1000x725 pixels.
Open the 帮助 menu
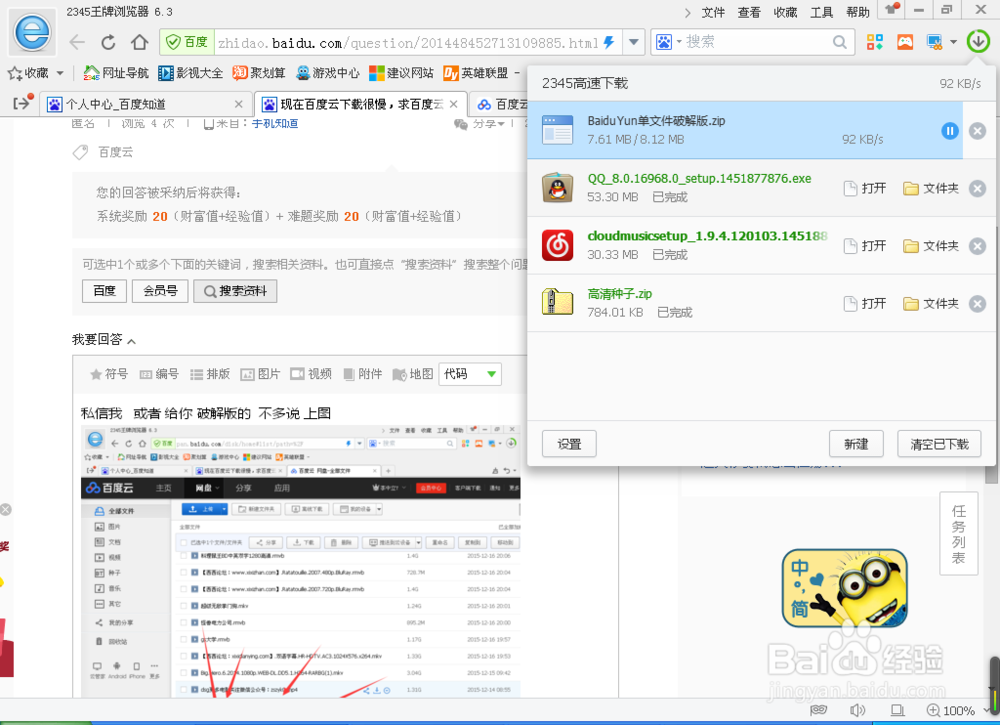pyautogui.click(x=858, y=12)
